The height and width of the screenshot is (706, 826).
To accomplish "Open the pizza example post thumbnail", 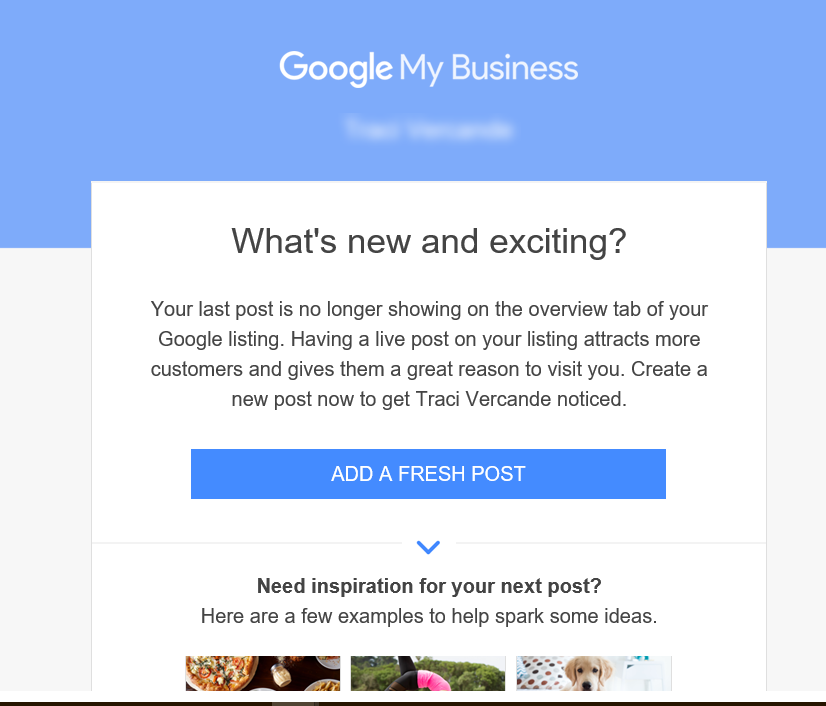I will 263,673.
